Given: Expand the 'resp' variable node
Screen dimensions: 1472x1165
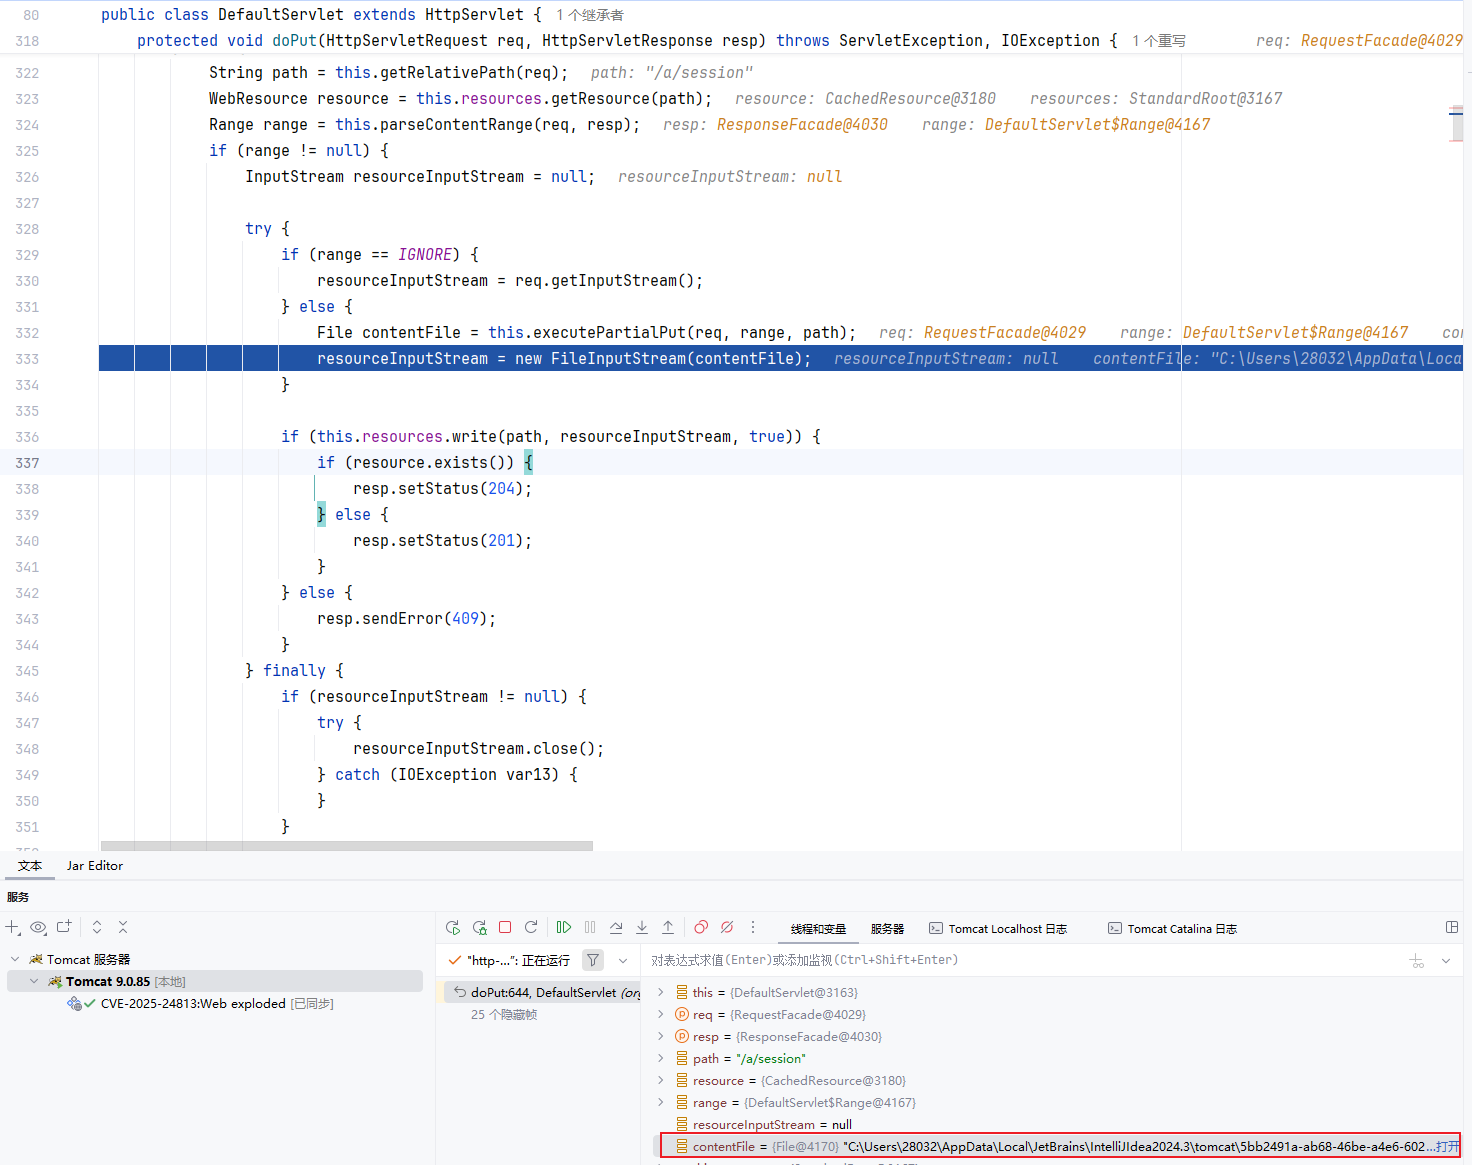Looking at the screenshot, I should [660, 1036].
